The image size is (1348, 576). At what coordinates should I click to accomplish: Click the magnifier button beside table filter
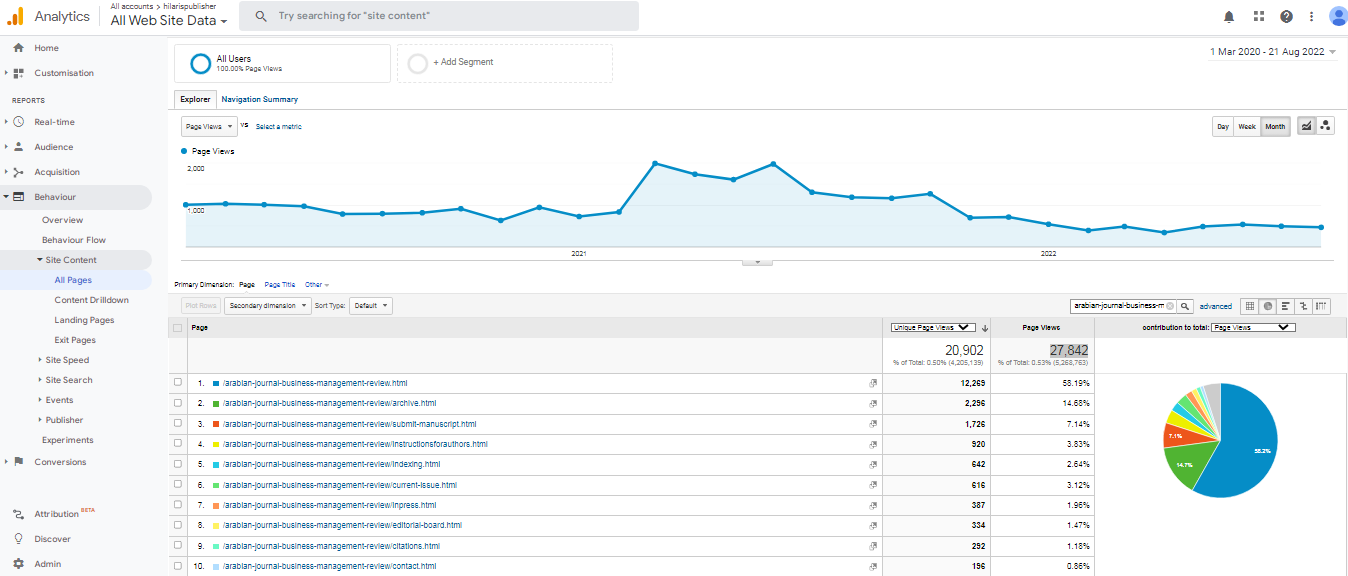1185,306
